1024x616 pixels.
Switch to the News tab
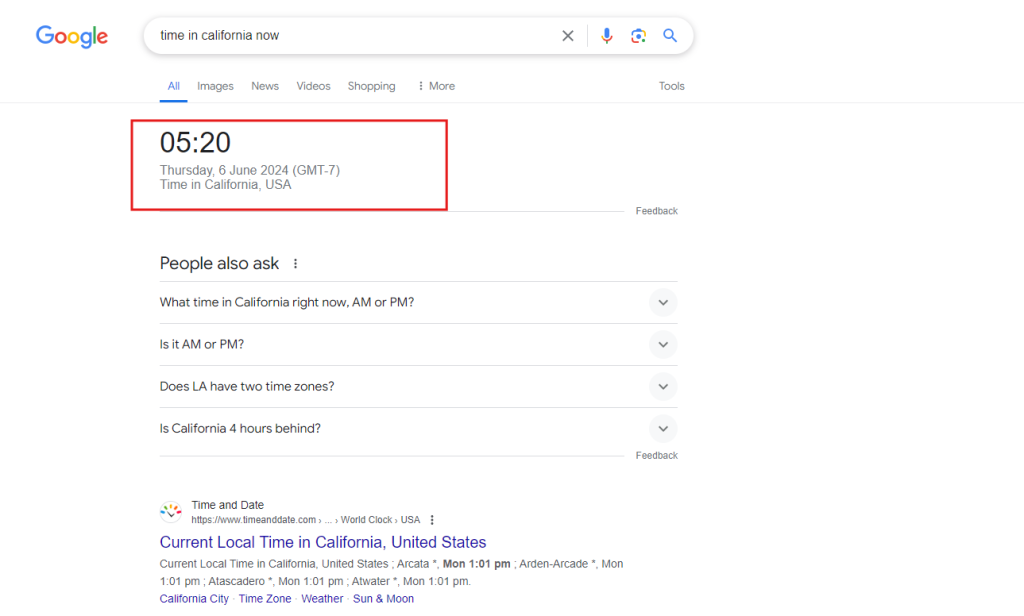pyautogui.click(x=264, y=86)
